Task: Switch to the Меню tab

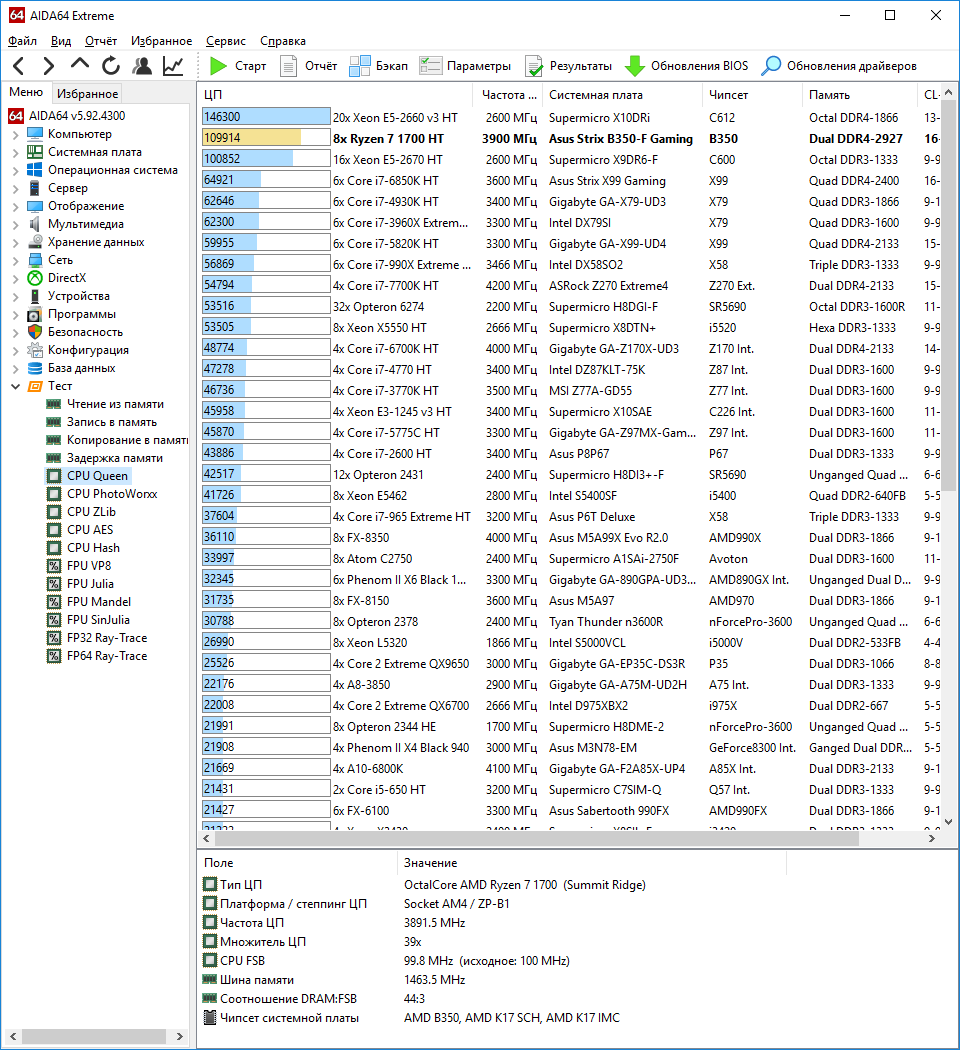Action: [26, 92]
